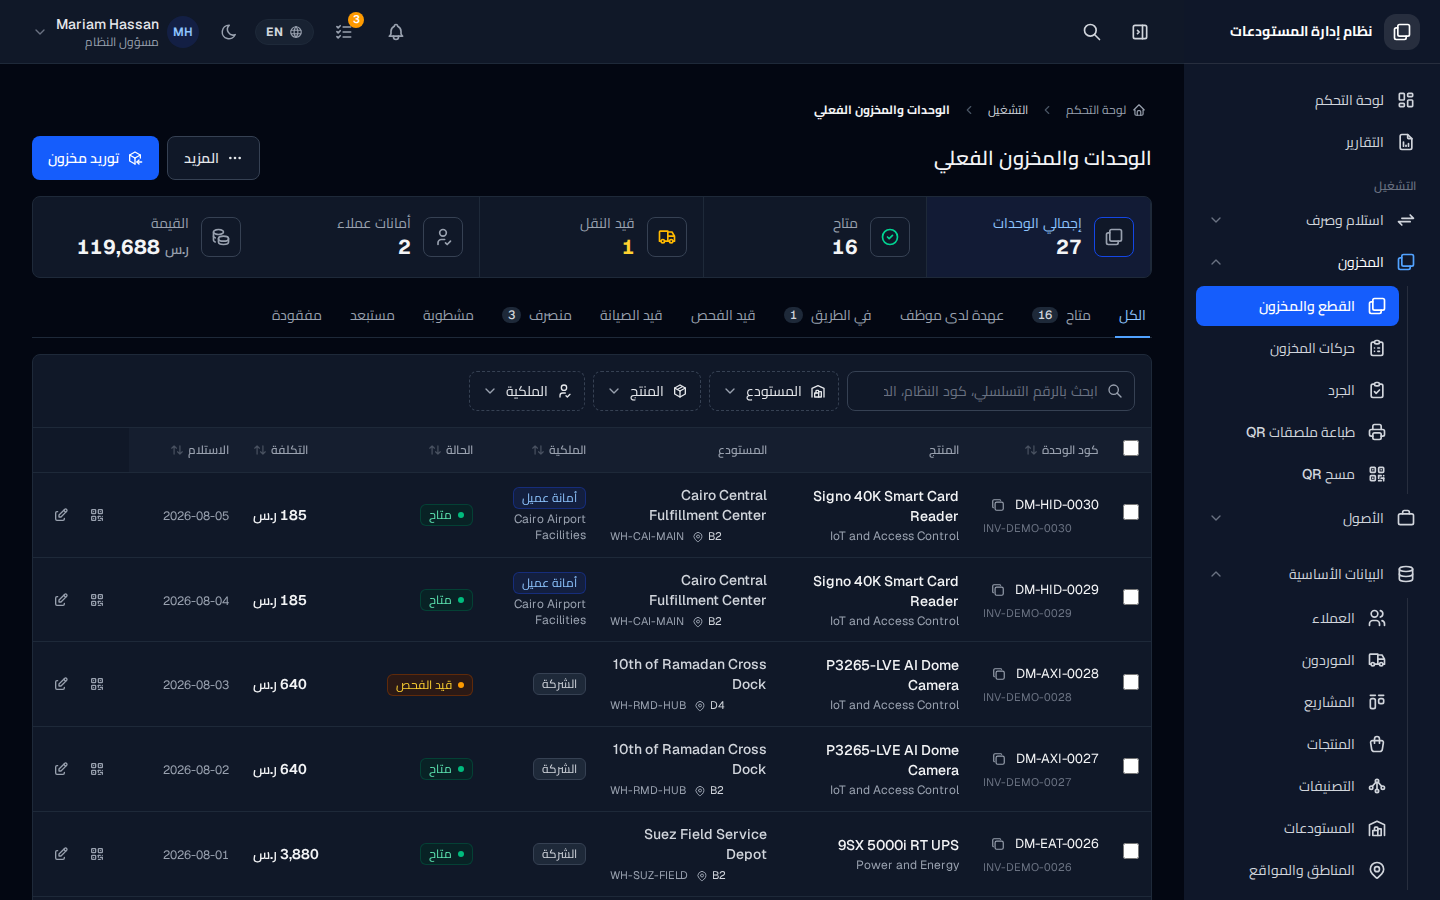Viewport: 1440px width, 900px height.
Task: Show QR code for DM-HID-0030 row
Action: click(x=97, y=515)
